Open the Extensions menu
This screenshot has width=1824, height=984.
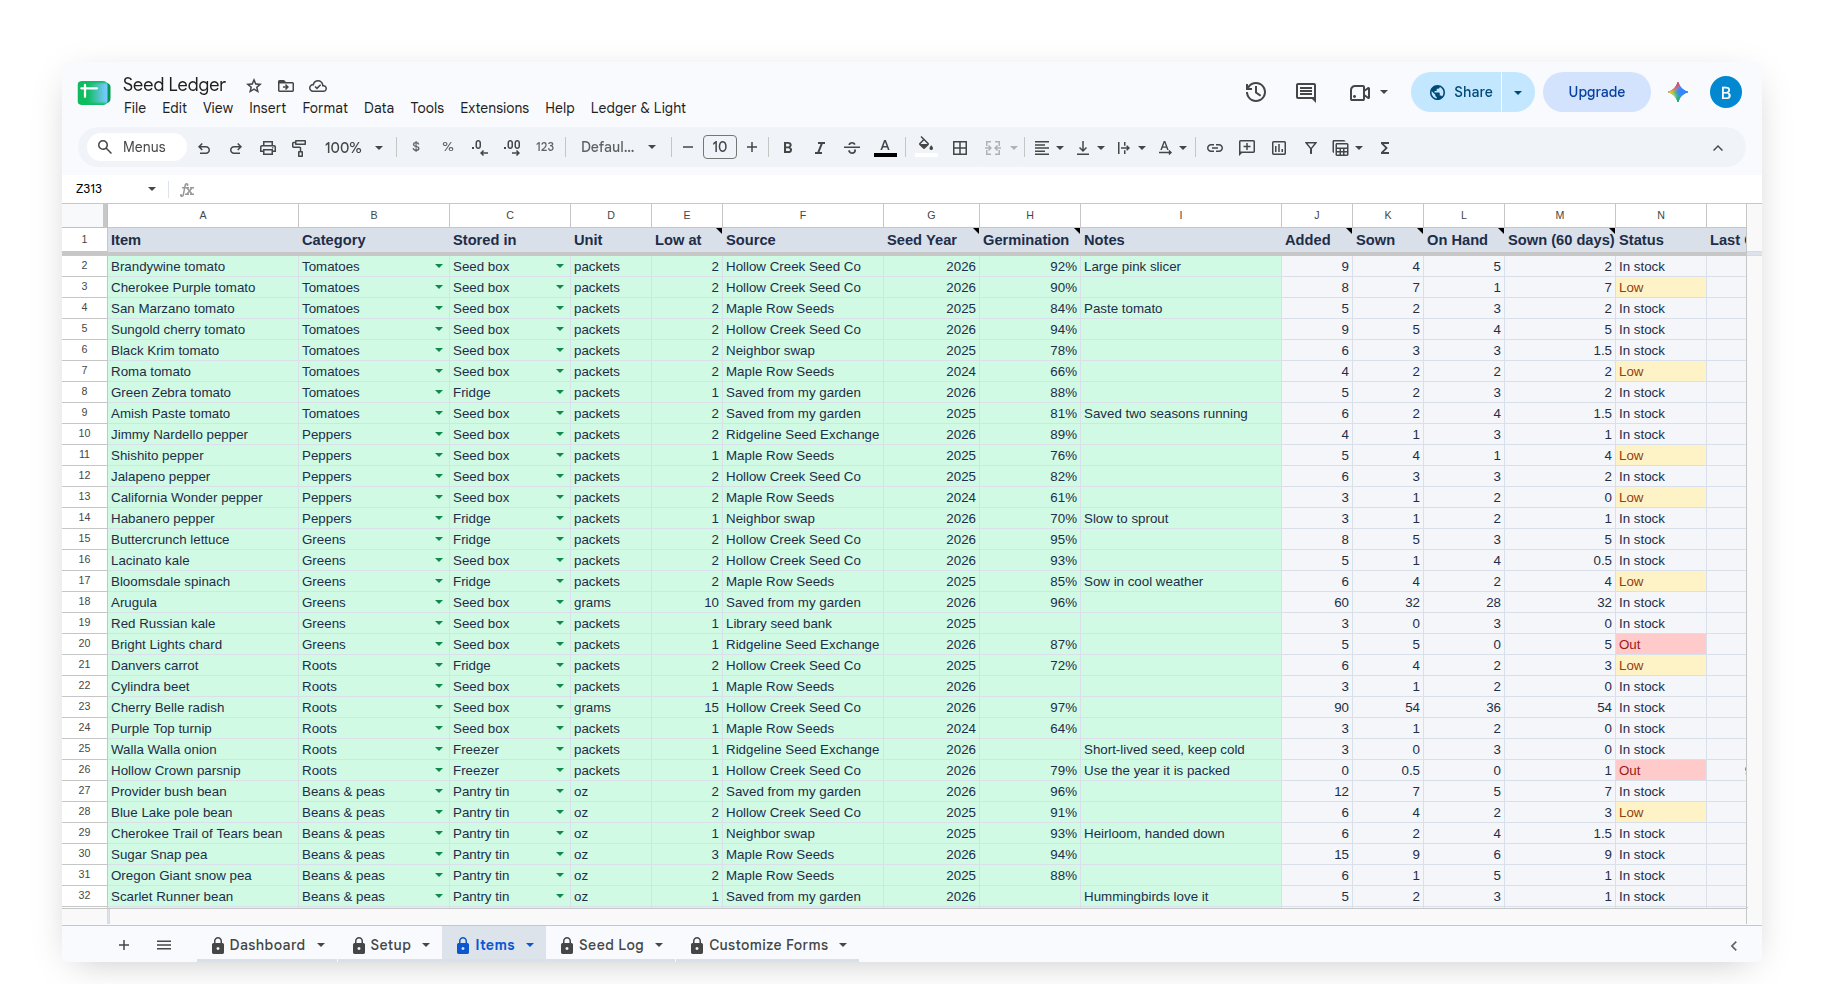tap(494, 108)
